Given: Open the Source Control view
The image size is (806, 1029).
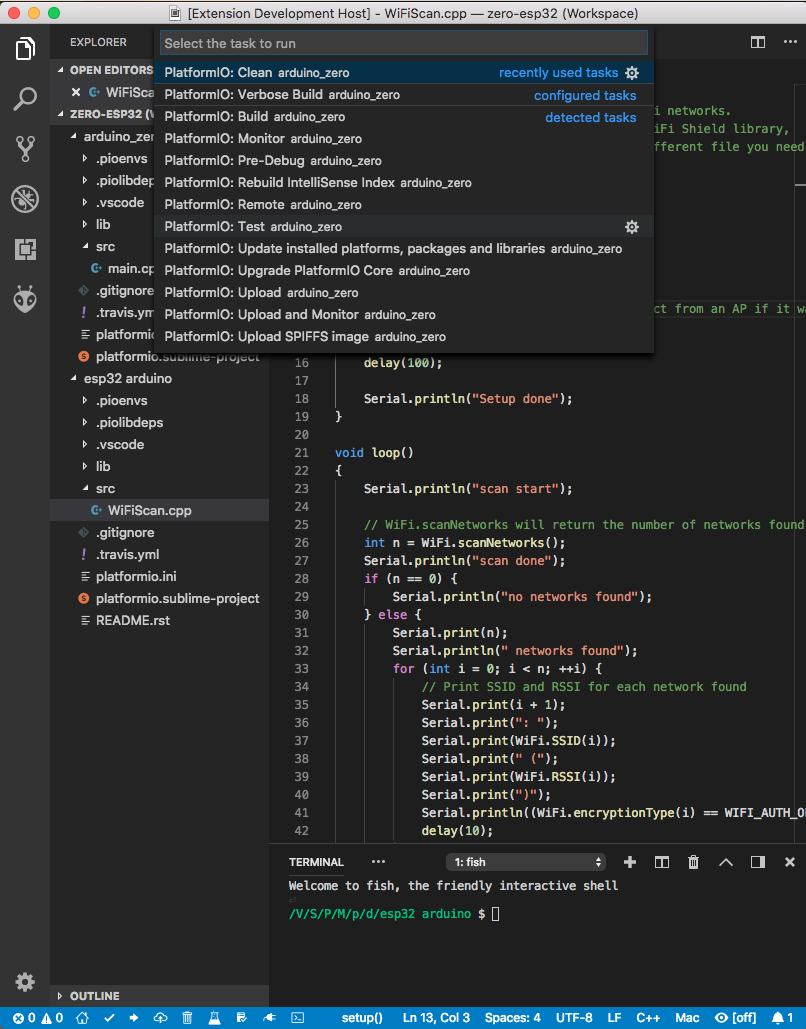Looking at the screenshot, I should coord(25,148).
